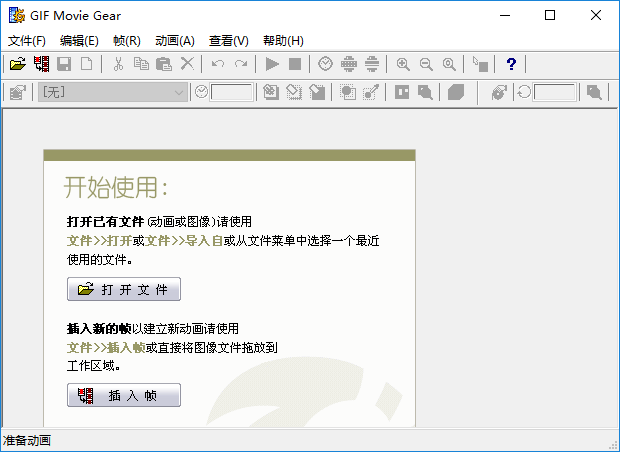Click the Redo arrow icon
Image resolution: width=620 pixels, height=452 pixels.
tap(241, 64)
